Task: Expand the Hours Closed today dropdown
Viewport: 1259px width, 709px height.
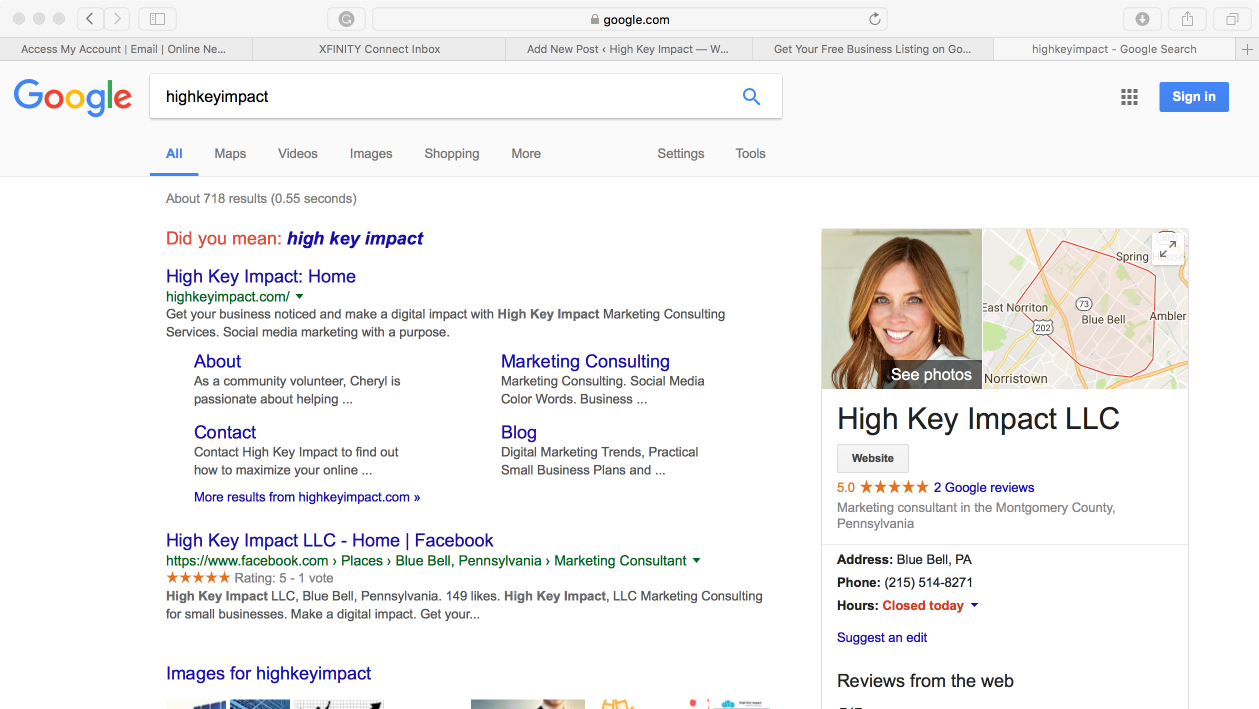Action: pos(974,606)
